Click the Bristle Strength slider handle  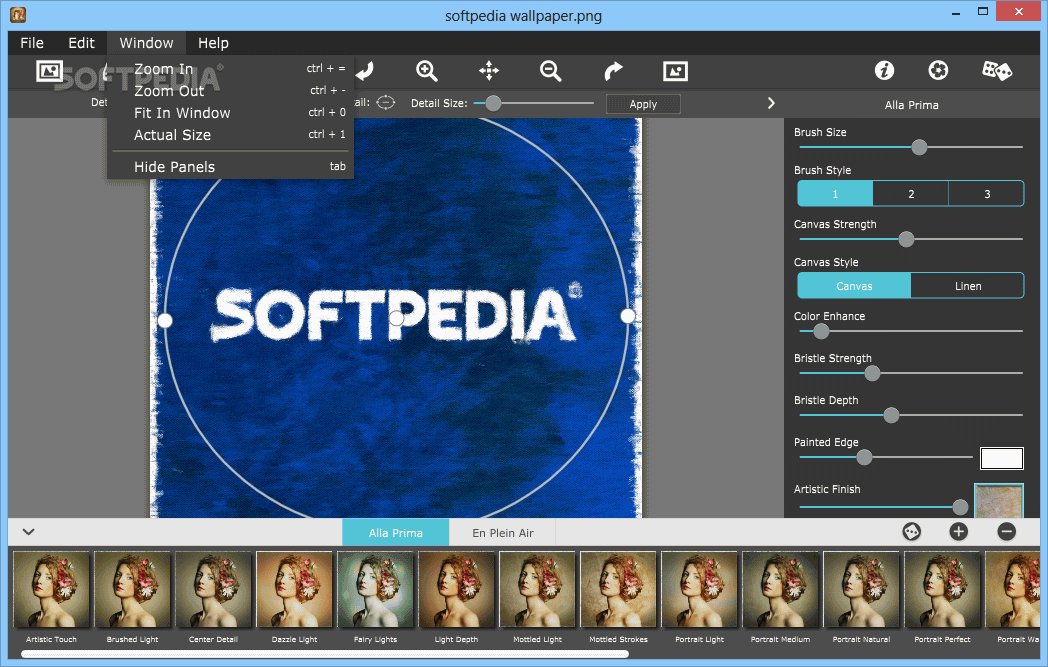point(872,373)
